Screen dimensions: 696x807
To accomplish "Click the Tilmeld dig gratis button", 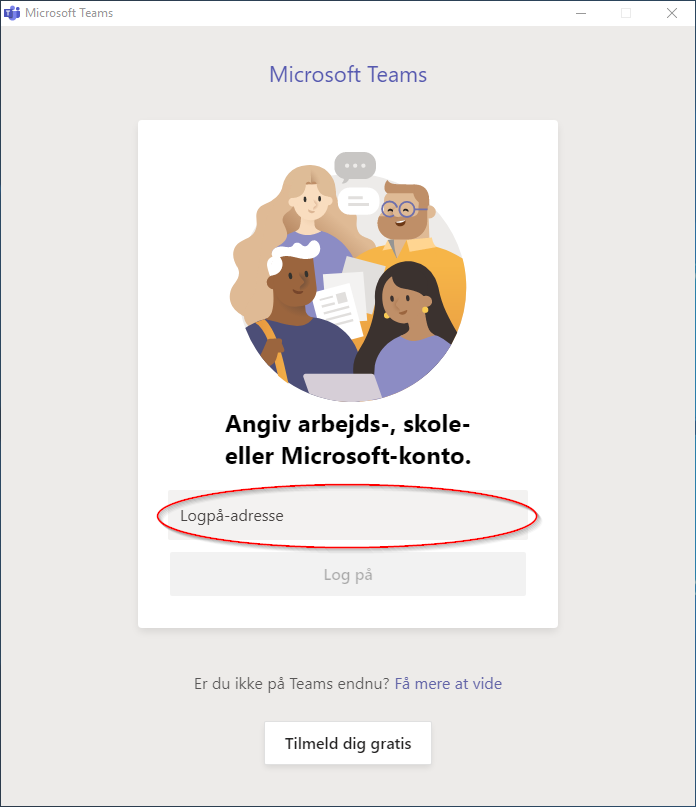I will pyautogui.click(x=348, y=743).
